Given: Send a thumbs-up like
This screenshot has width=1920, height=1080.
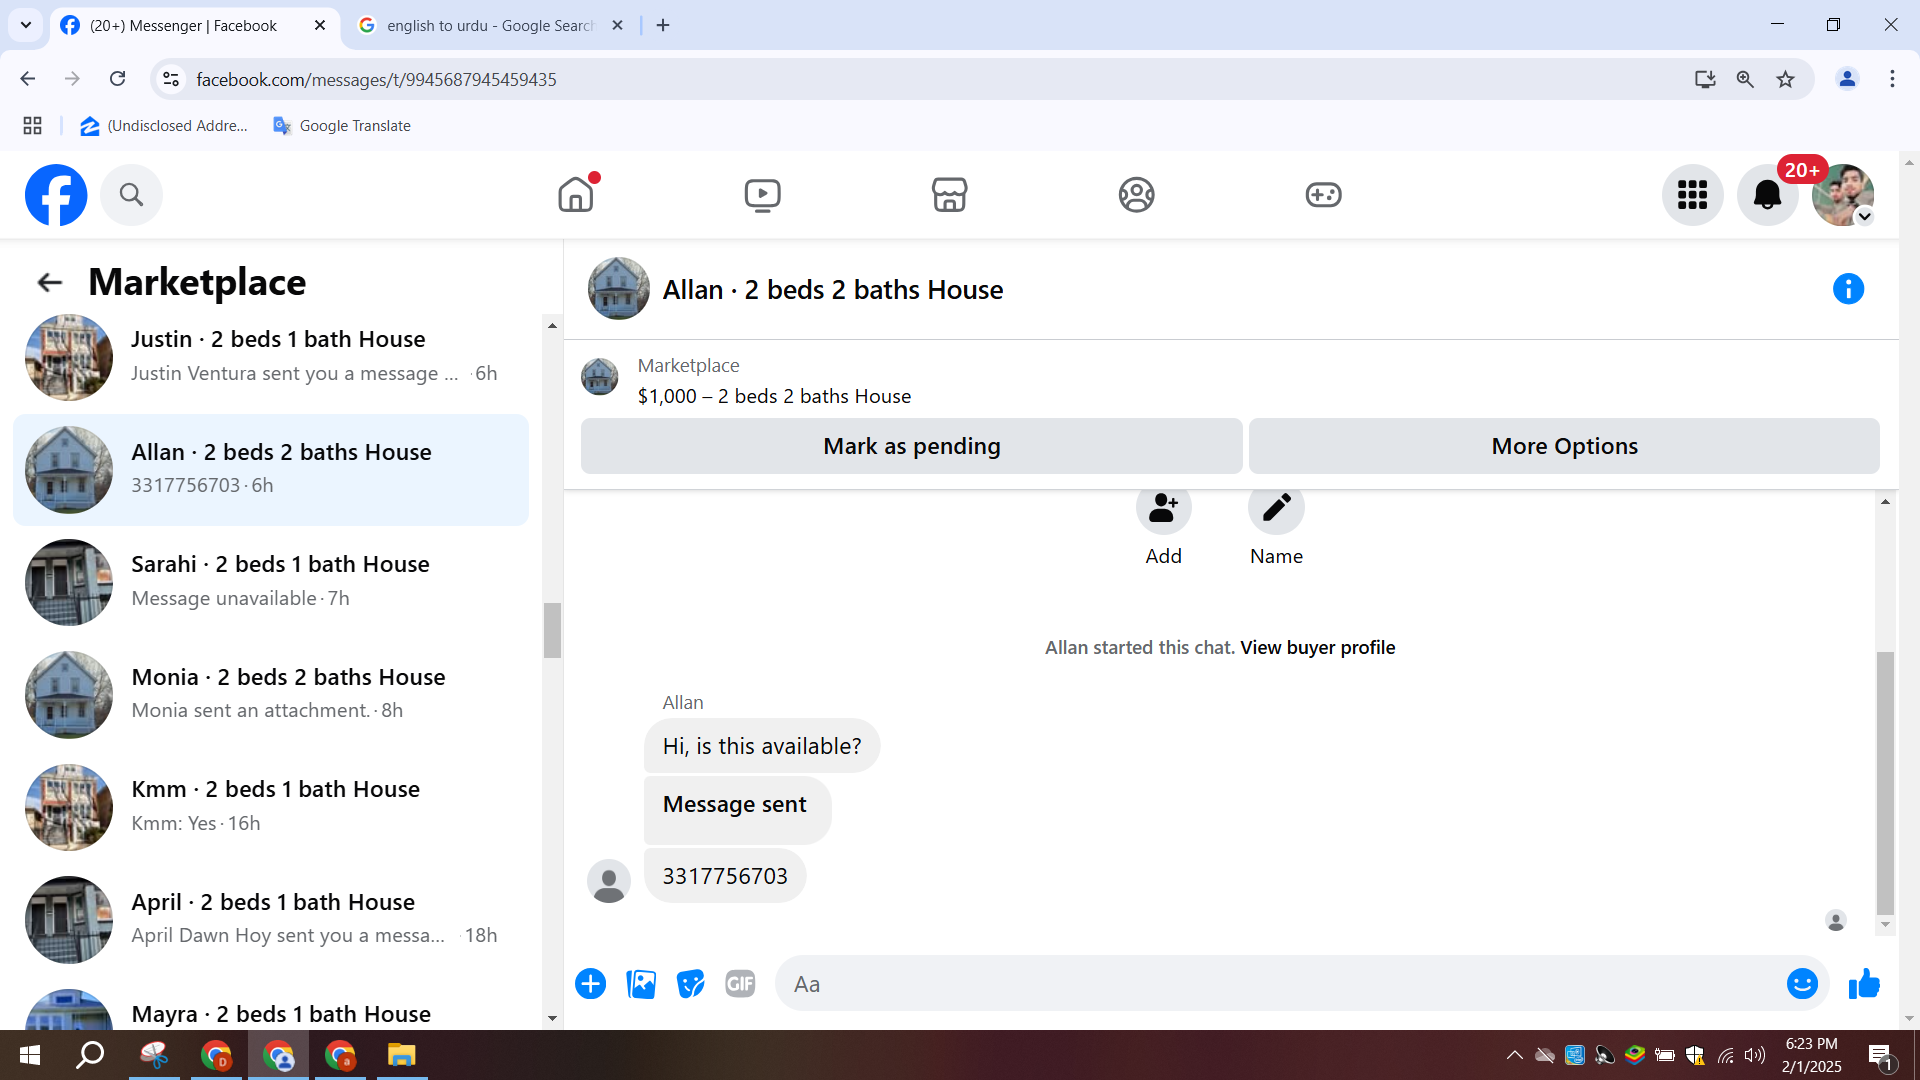Looking at the screenshot, I should (1864, 984).
